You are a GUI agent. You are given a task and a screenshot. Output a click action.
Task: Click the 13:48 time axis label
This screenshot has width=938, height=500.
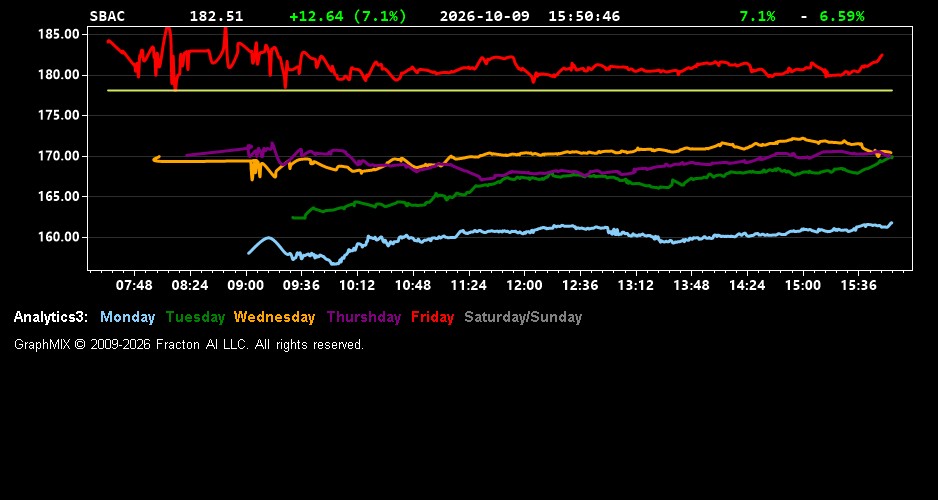(691, 285)
